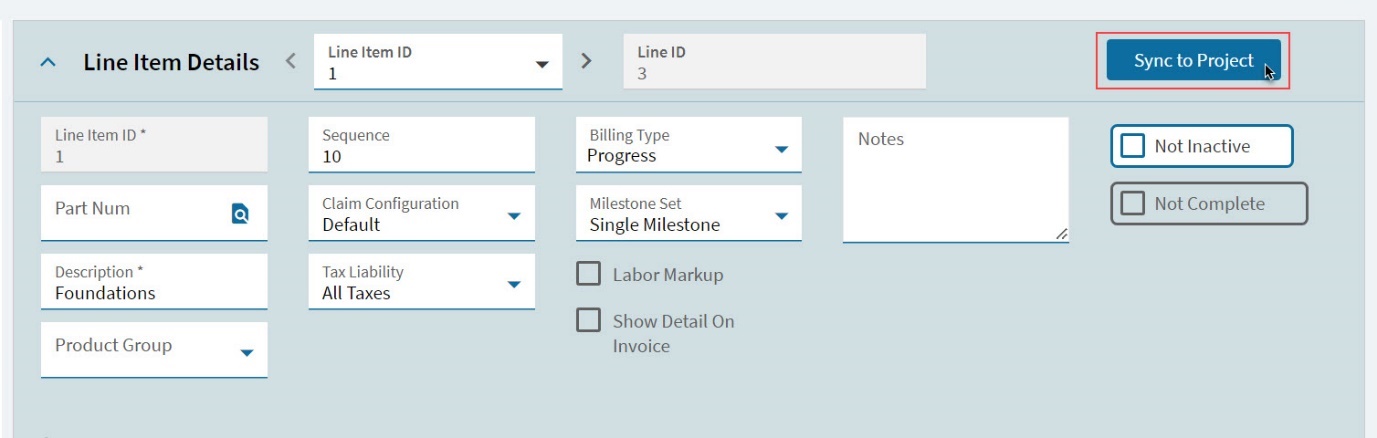Click the Description field containing Foundations
The image size is (1377, 438).
pyautogui.click(x=154, y=282)
